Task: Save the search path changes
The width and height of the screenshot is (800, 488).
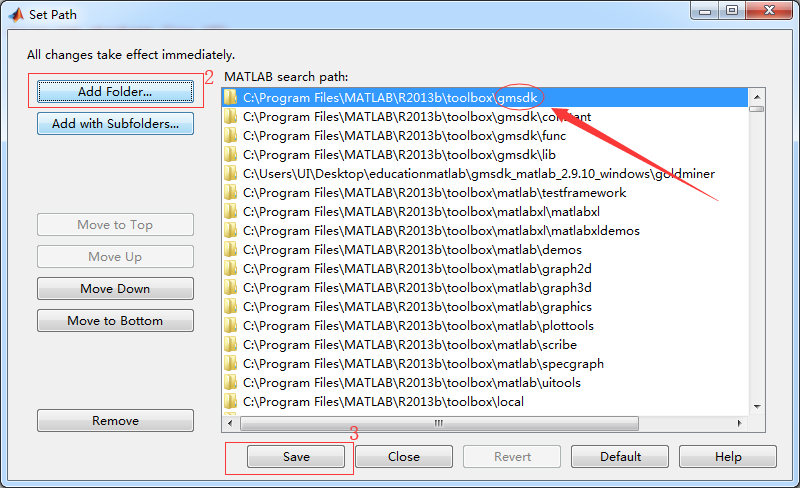Action: (x=296, y=456)
